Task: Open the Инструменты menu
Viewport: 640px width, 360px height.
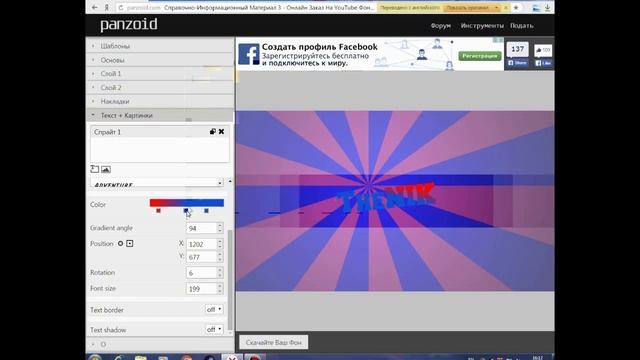Action: point(482,25)
